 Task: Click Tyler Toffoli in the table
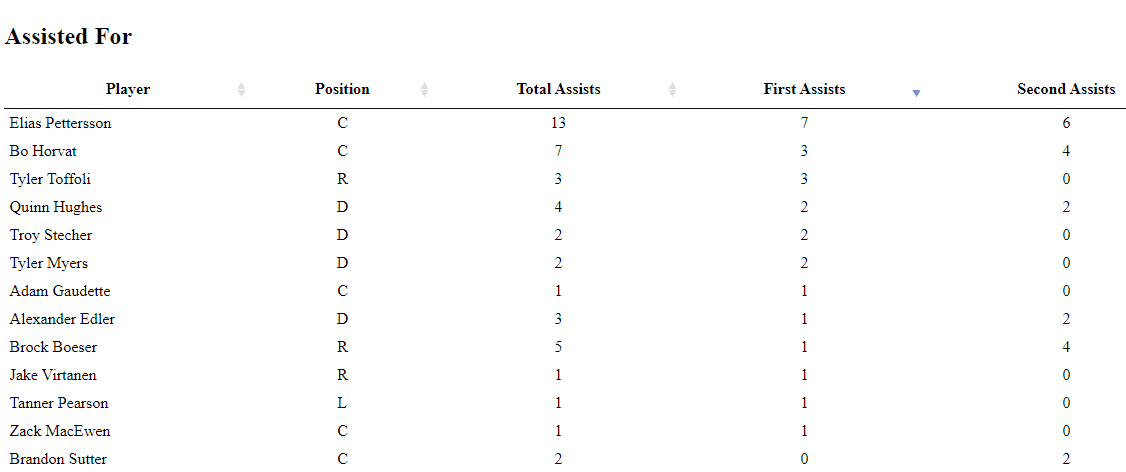point(50,179)
